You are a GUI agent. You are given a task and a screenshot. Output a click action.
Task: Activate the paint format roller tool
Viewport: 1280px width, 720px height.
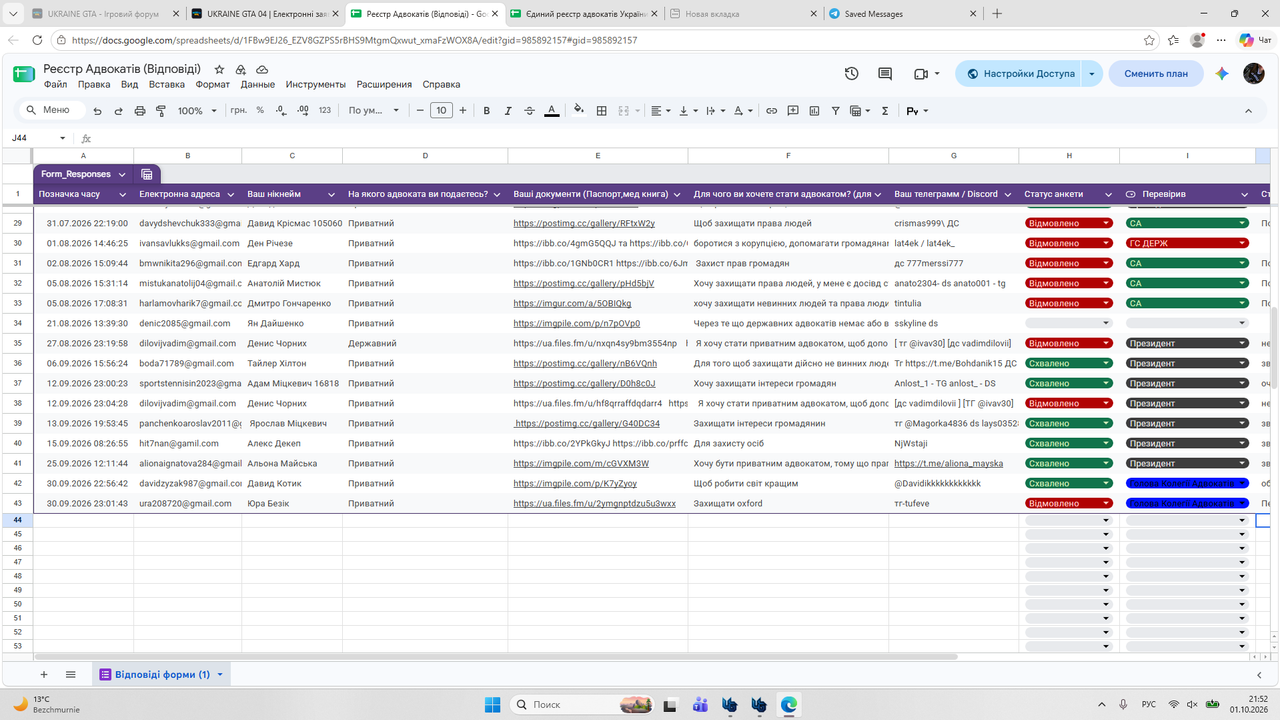(x=160, y=111)
